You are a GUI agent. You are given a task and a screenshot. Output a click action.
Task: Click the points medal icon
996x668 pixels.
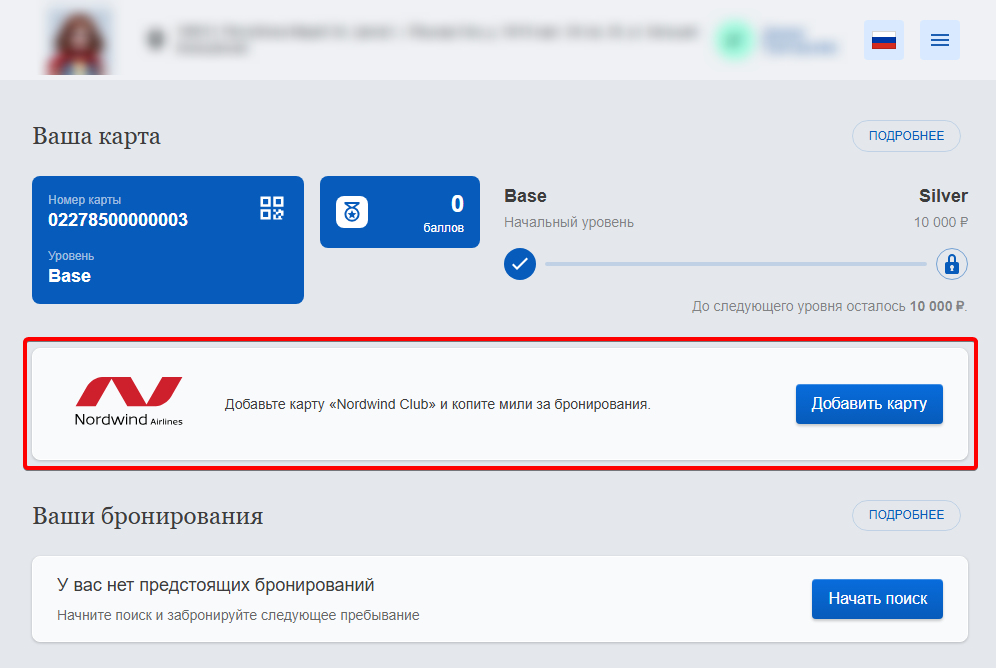tap(352, 212)
